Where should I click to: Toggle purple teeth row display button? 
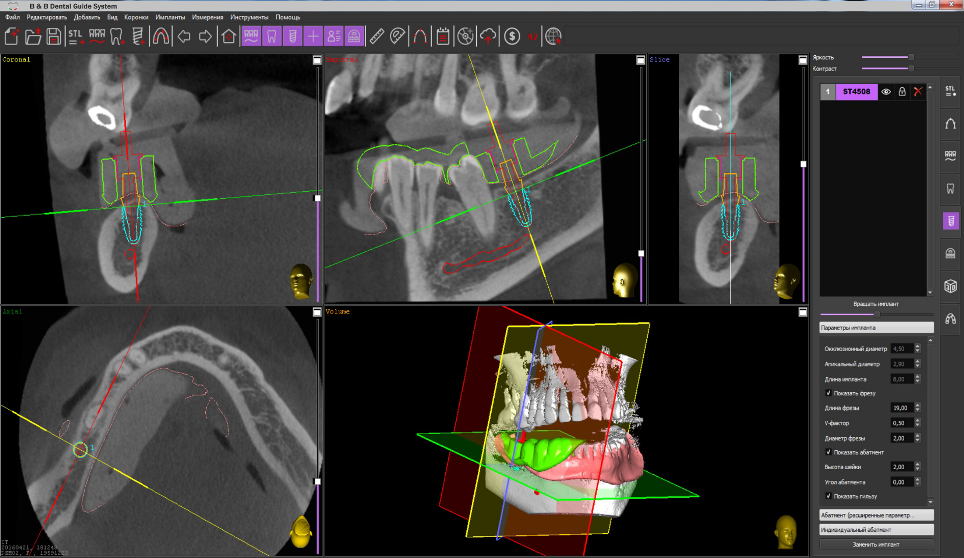coord(251,36)
